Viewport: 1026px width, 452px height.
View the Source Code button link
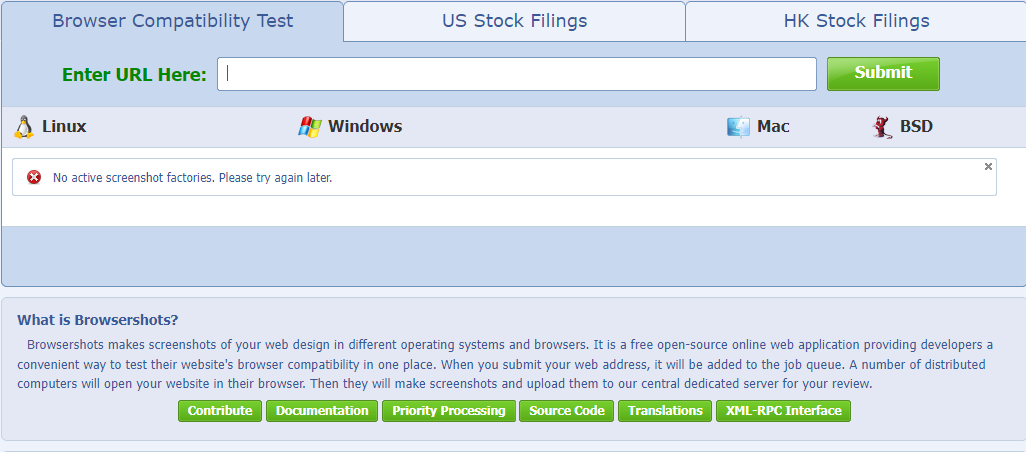coord(567,411)
